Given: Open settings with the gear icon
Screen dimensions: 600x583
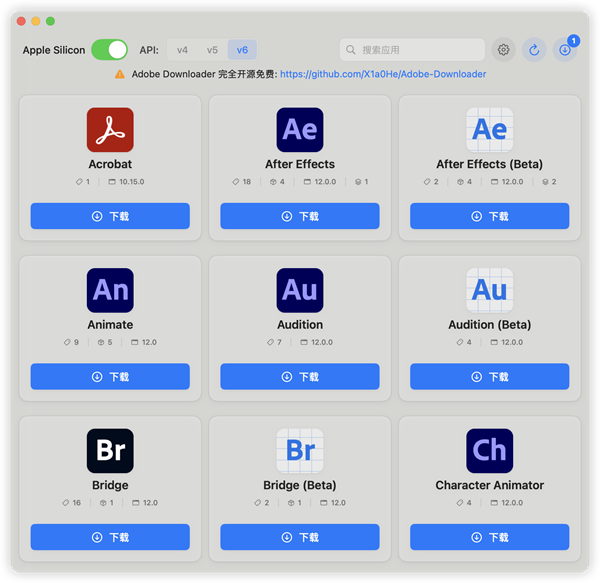Looking at the screenshot, I should point(503,50).
